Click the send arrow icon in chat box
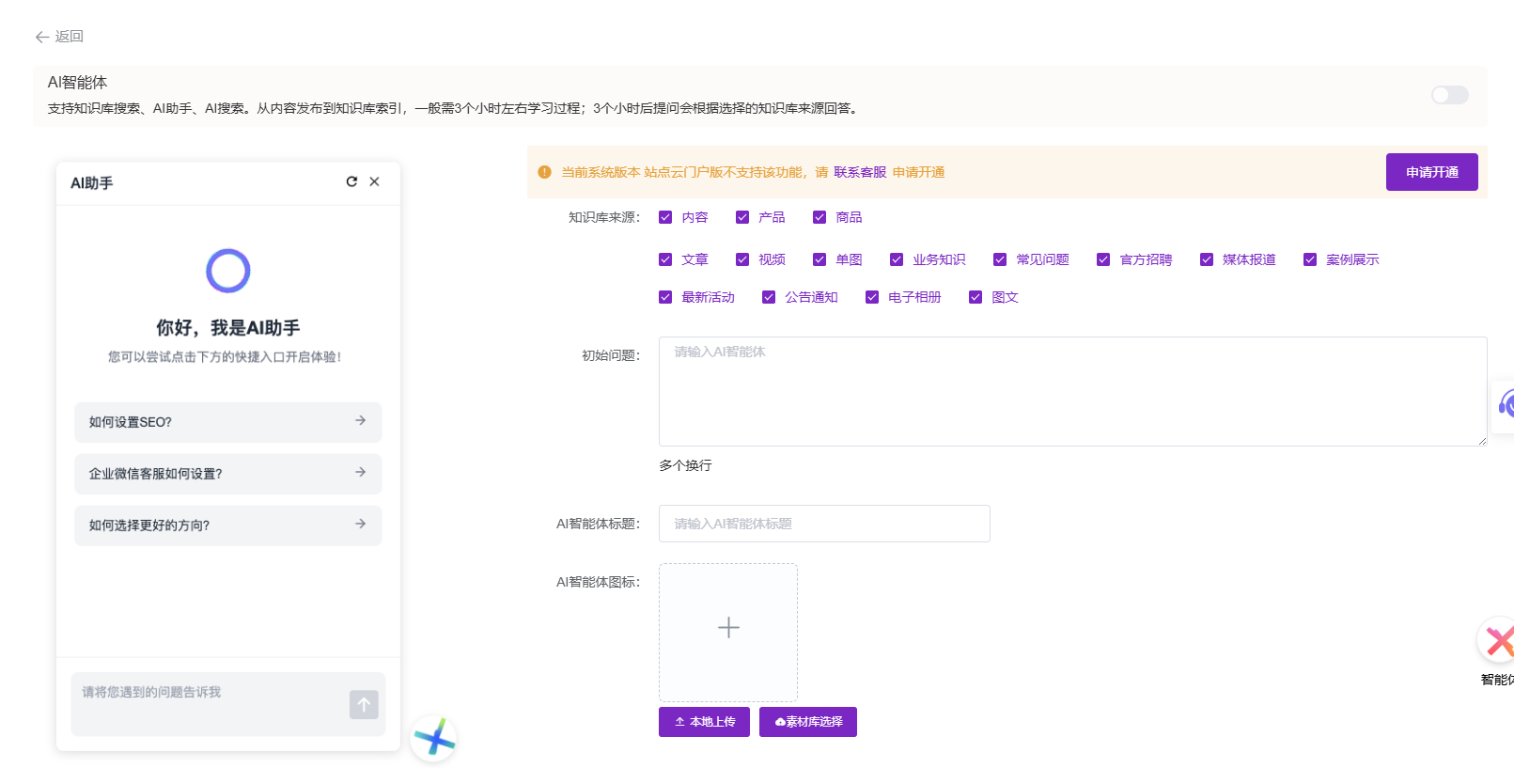Image resolution: width=1514 pixels, height=768 pixels. click(x=364, y=705)
